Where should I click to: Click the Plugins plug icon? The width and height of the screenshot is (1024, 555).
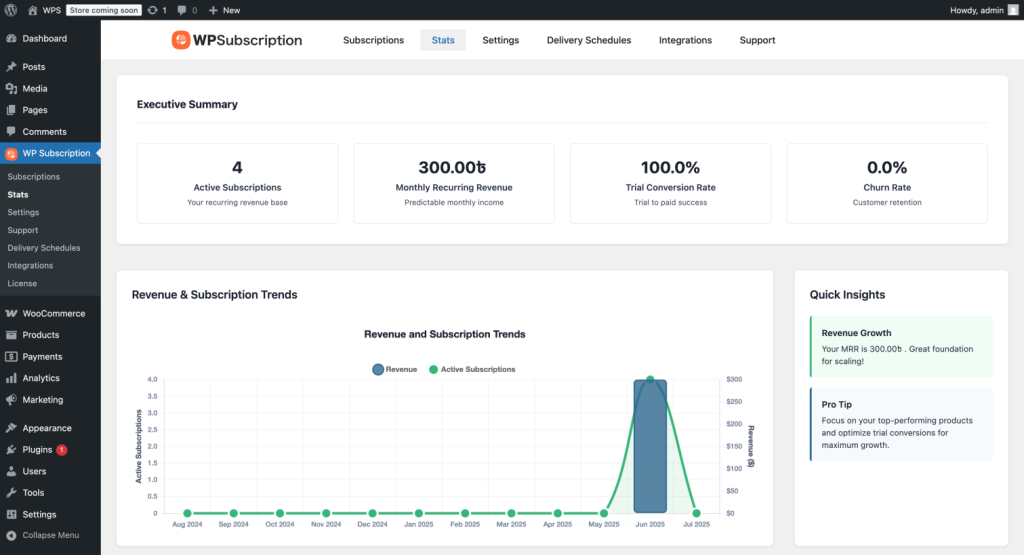11,449
